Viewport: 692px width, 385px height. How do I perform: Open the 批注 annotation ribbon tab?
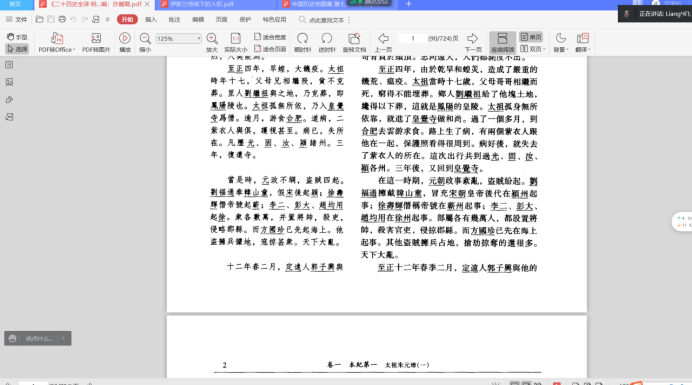pyautogui.click(x=174, y=19)
